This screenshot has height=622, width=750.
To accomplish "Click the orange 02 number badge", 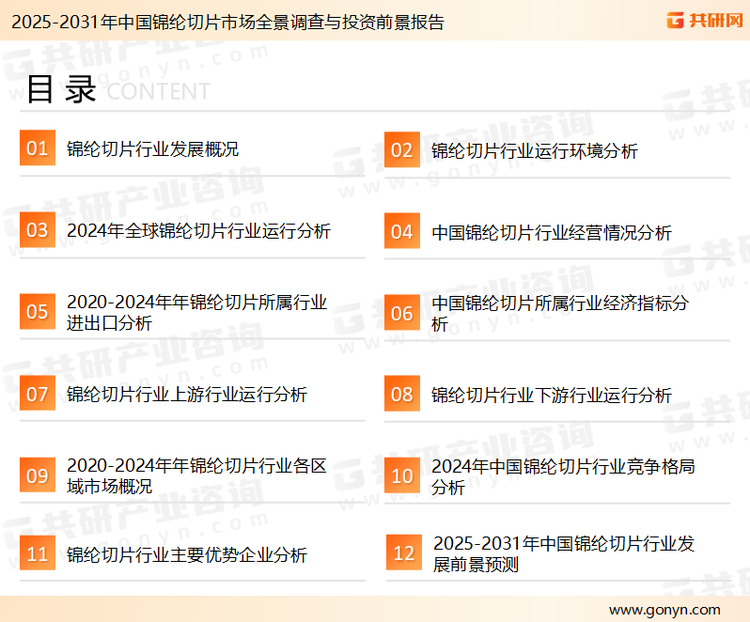I will pos(402,150).
